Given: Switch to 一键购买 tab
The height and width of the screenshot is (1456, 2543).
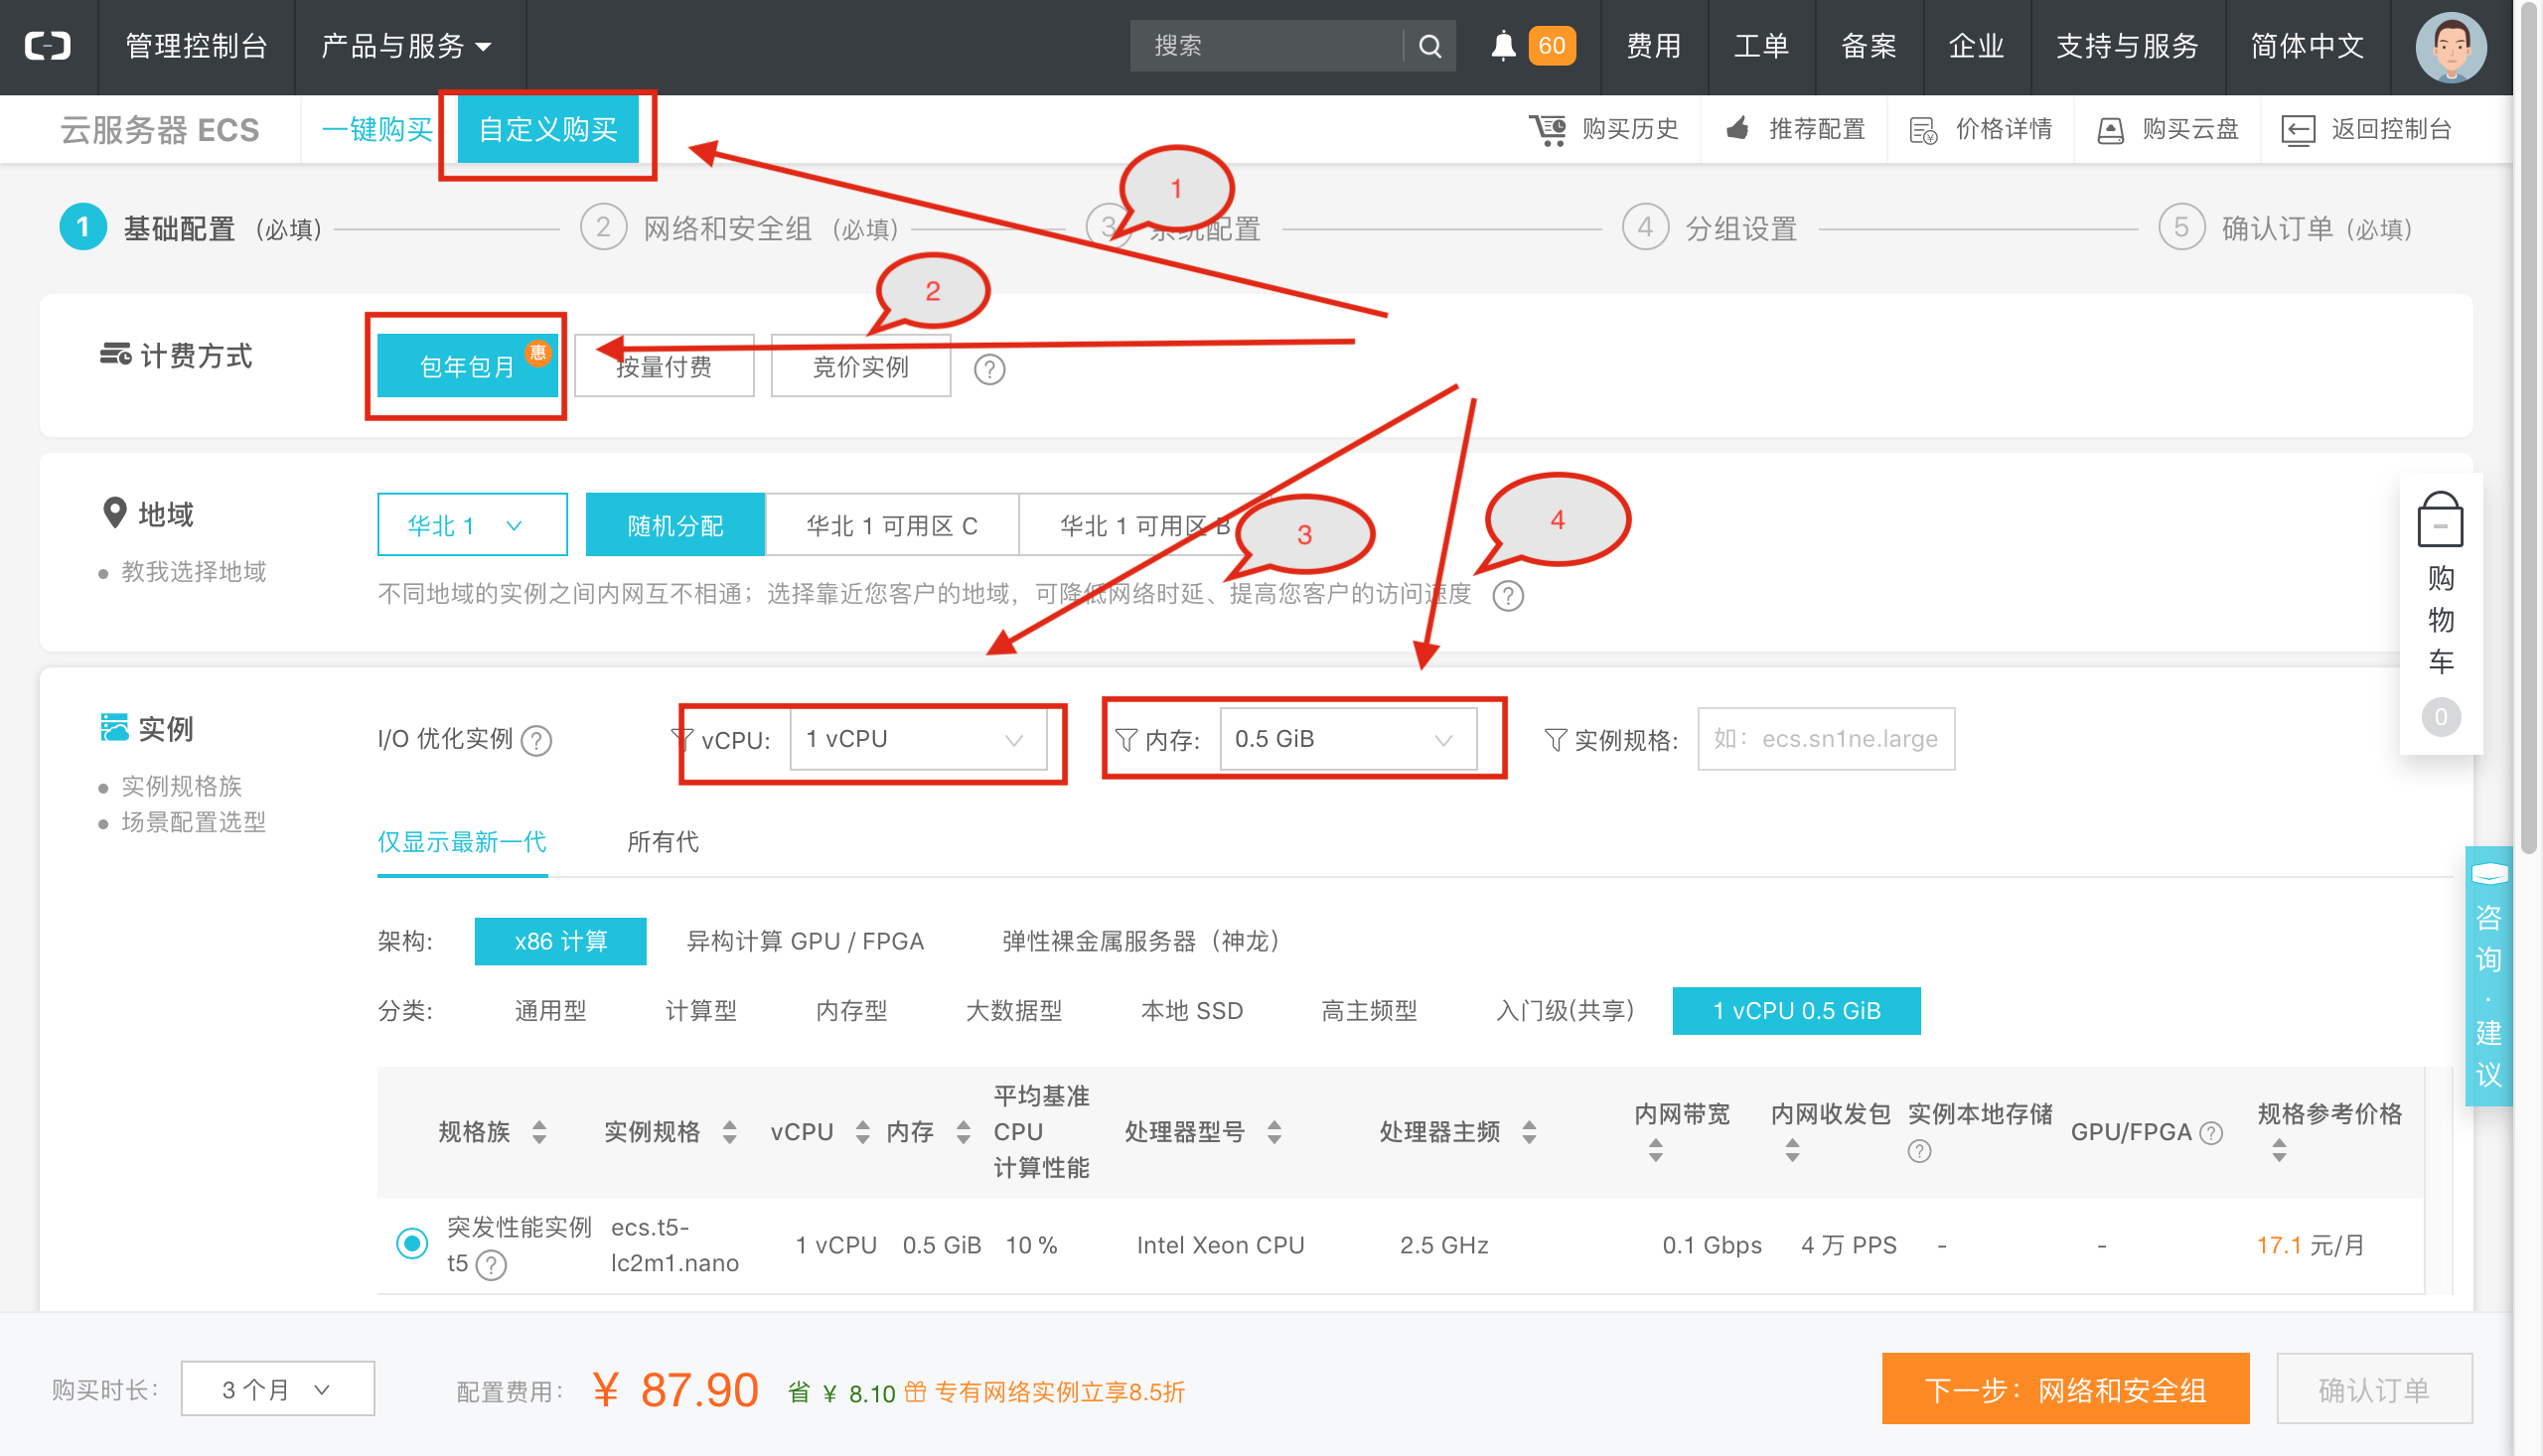Looking at the screenshot, I should click(377, 130).
